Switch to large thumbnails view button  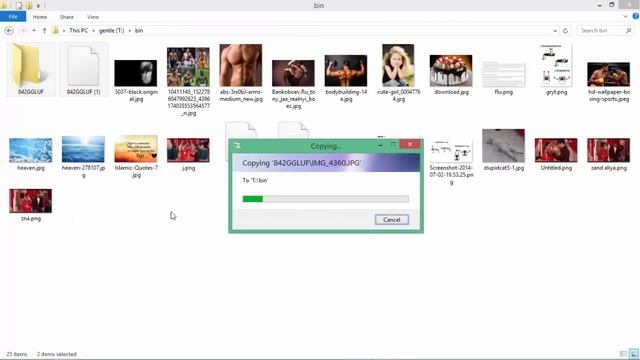pos(633,354)
